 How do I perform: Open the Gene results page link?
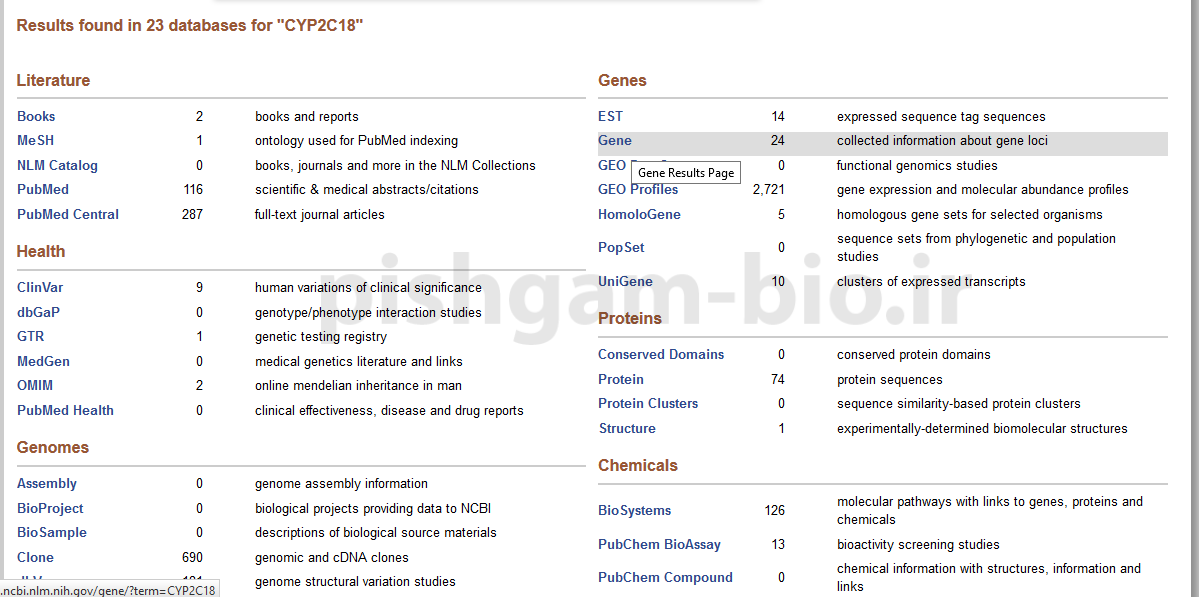coord(615,141)
